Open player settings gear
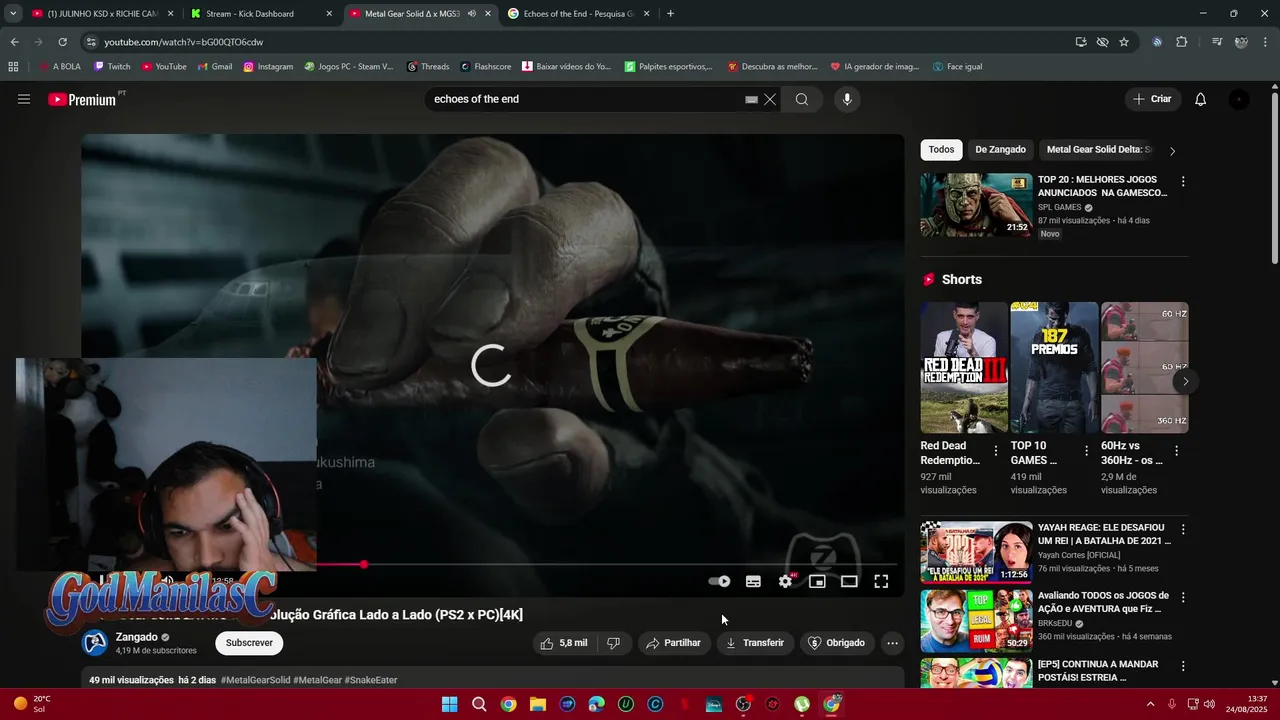Image resolution: width=1280 pixels, height=720 pixels. 786,581
